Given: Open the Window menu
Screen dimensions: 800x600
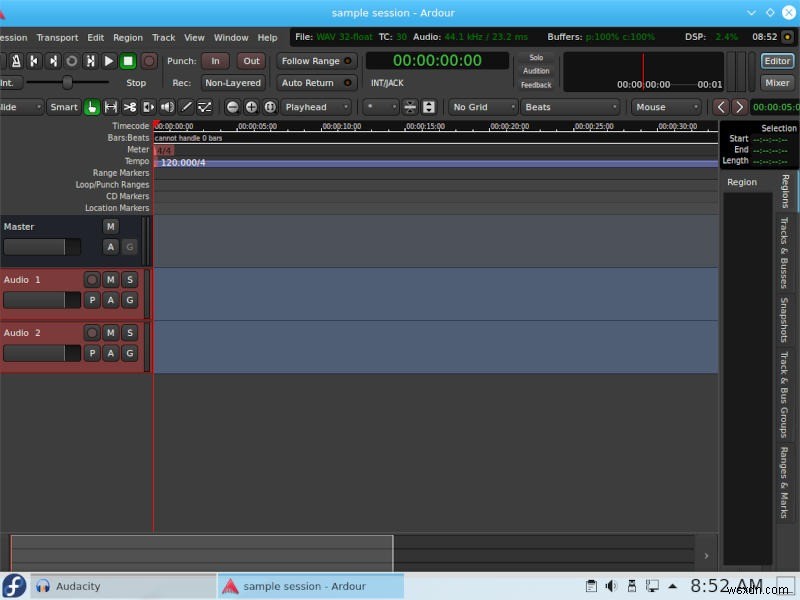Looking at the screenshot, I should 231,38.
